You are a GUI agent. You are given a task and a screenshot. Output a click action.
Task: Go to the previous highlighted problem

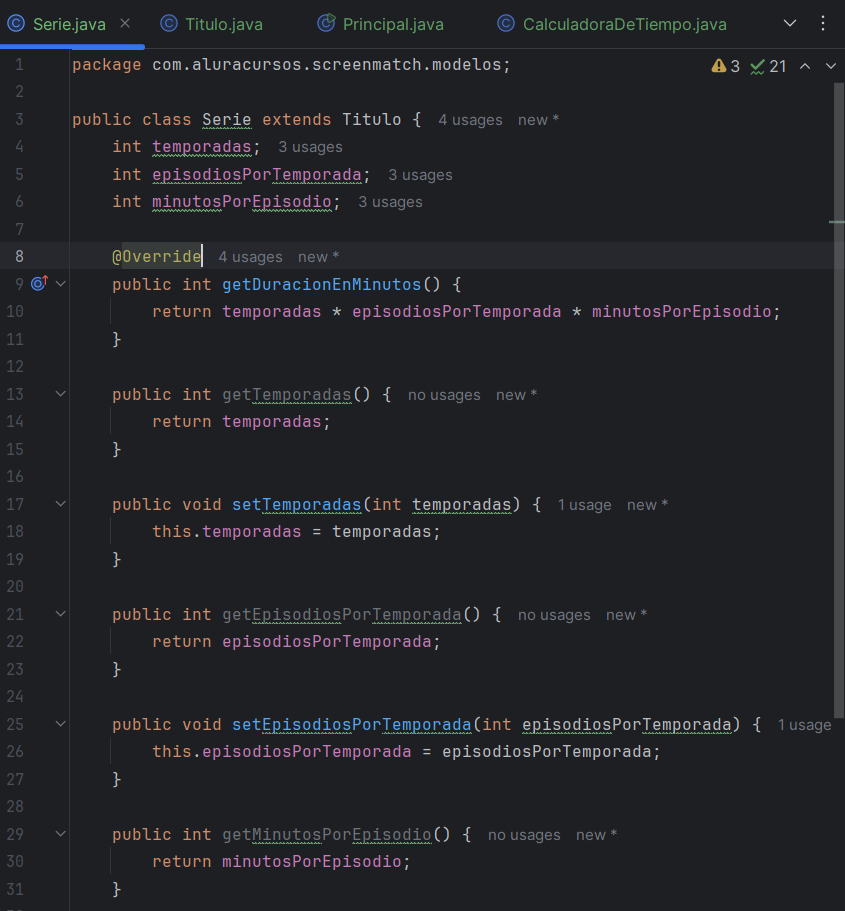(805, 66)
